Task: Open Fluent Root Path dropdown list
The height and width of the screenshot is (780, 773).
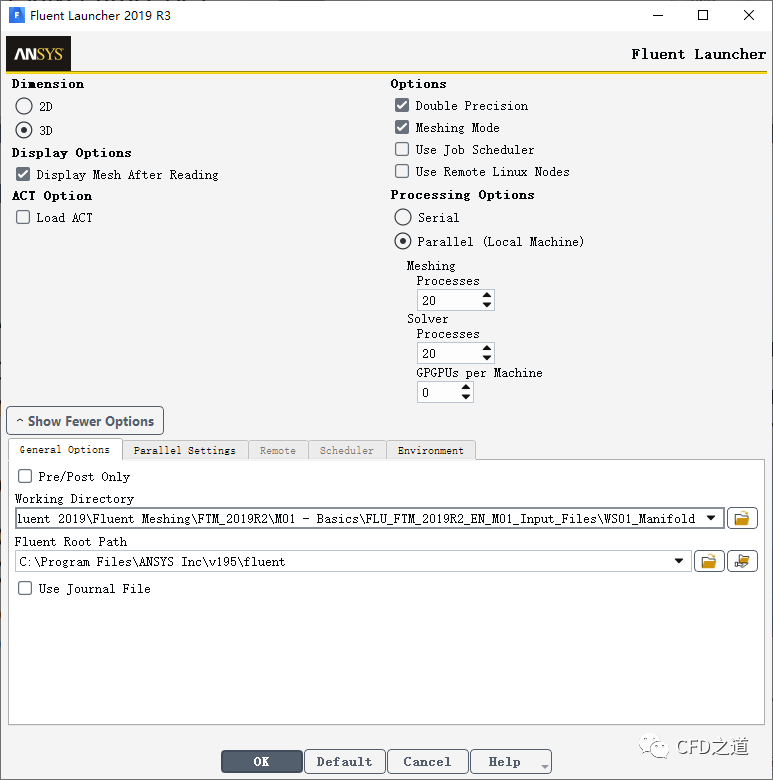Action: (x=679, y=561)
